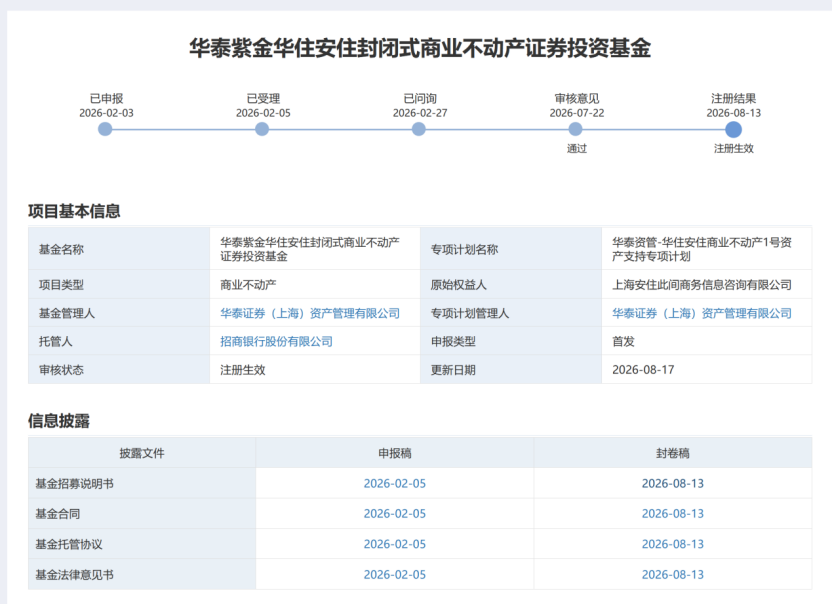
Task: Click the 注册结果 step label
Action: pos(733,99)
